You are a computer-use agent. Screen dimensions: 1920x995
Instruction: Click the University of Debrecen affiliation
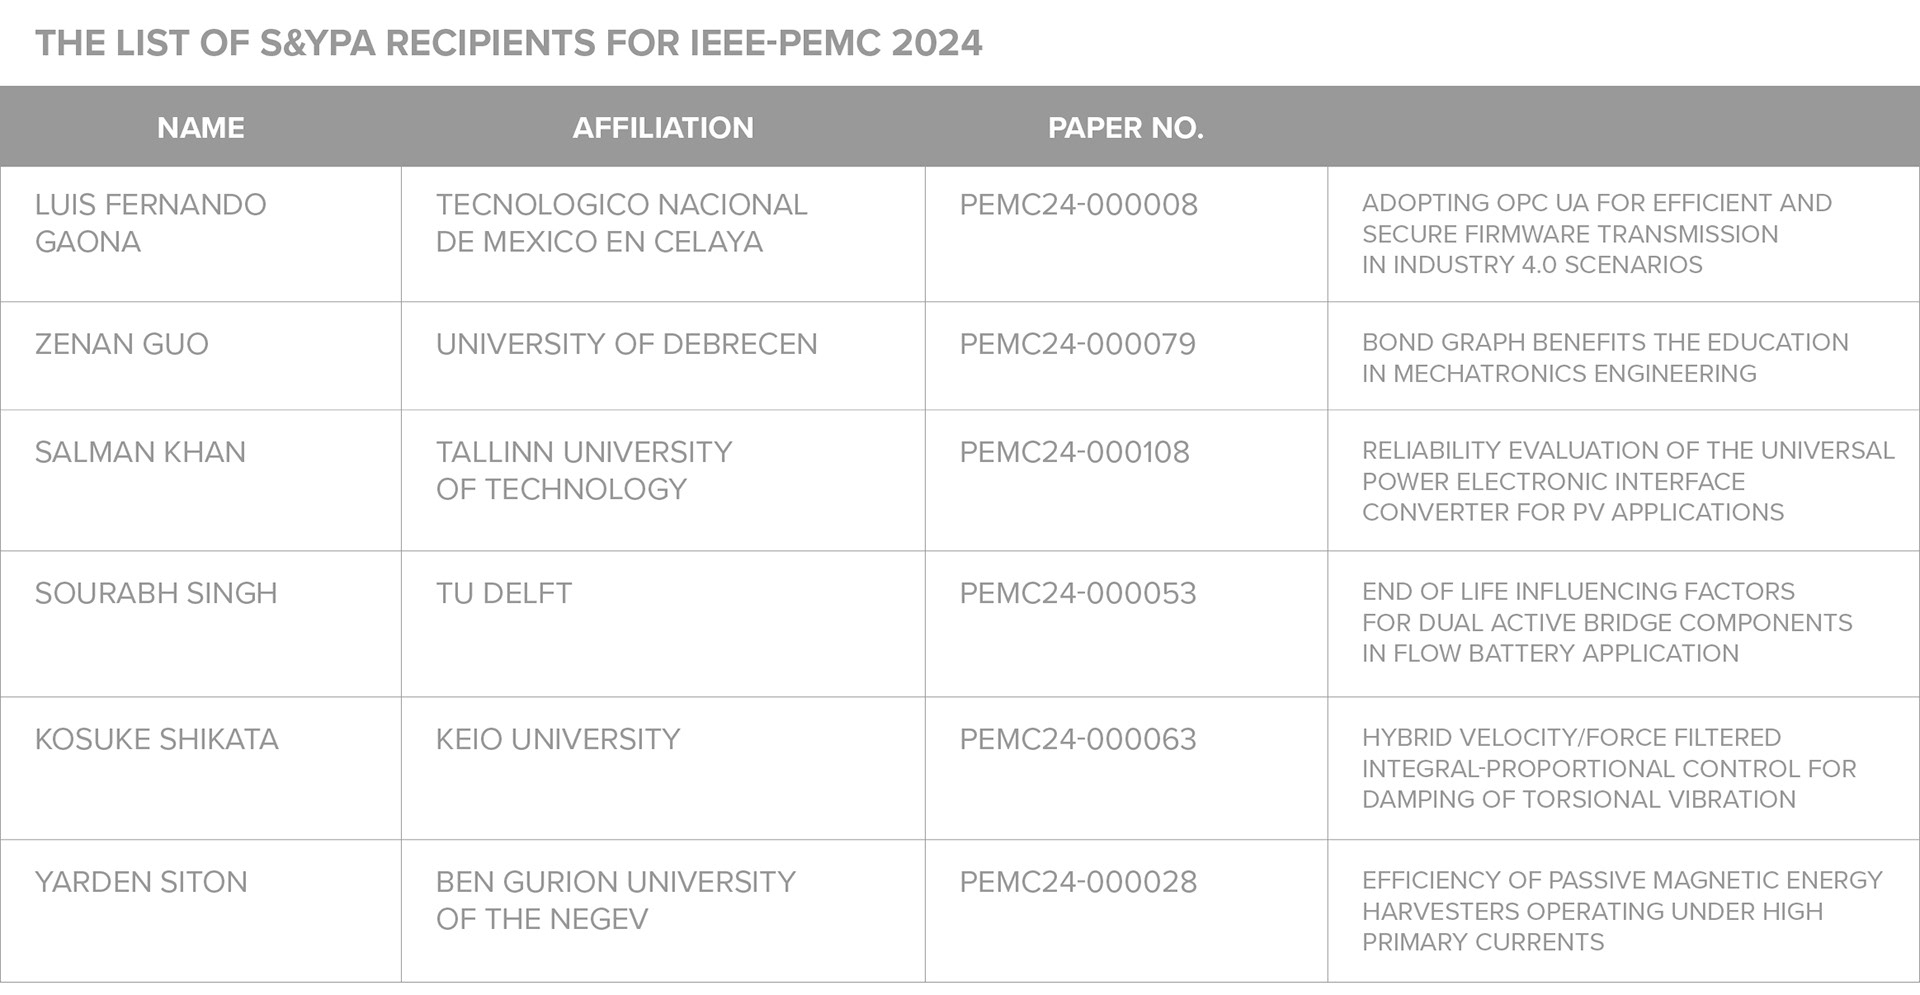pyautogui.click(x=626, y=344)
